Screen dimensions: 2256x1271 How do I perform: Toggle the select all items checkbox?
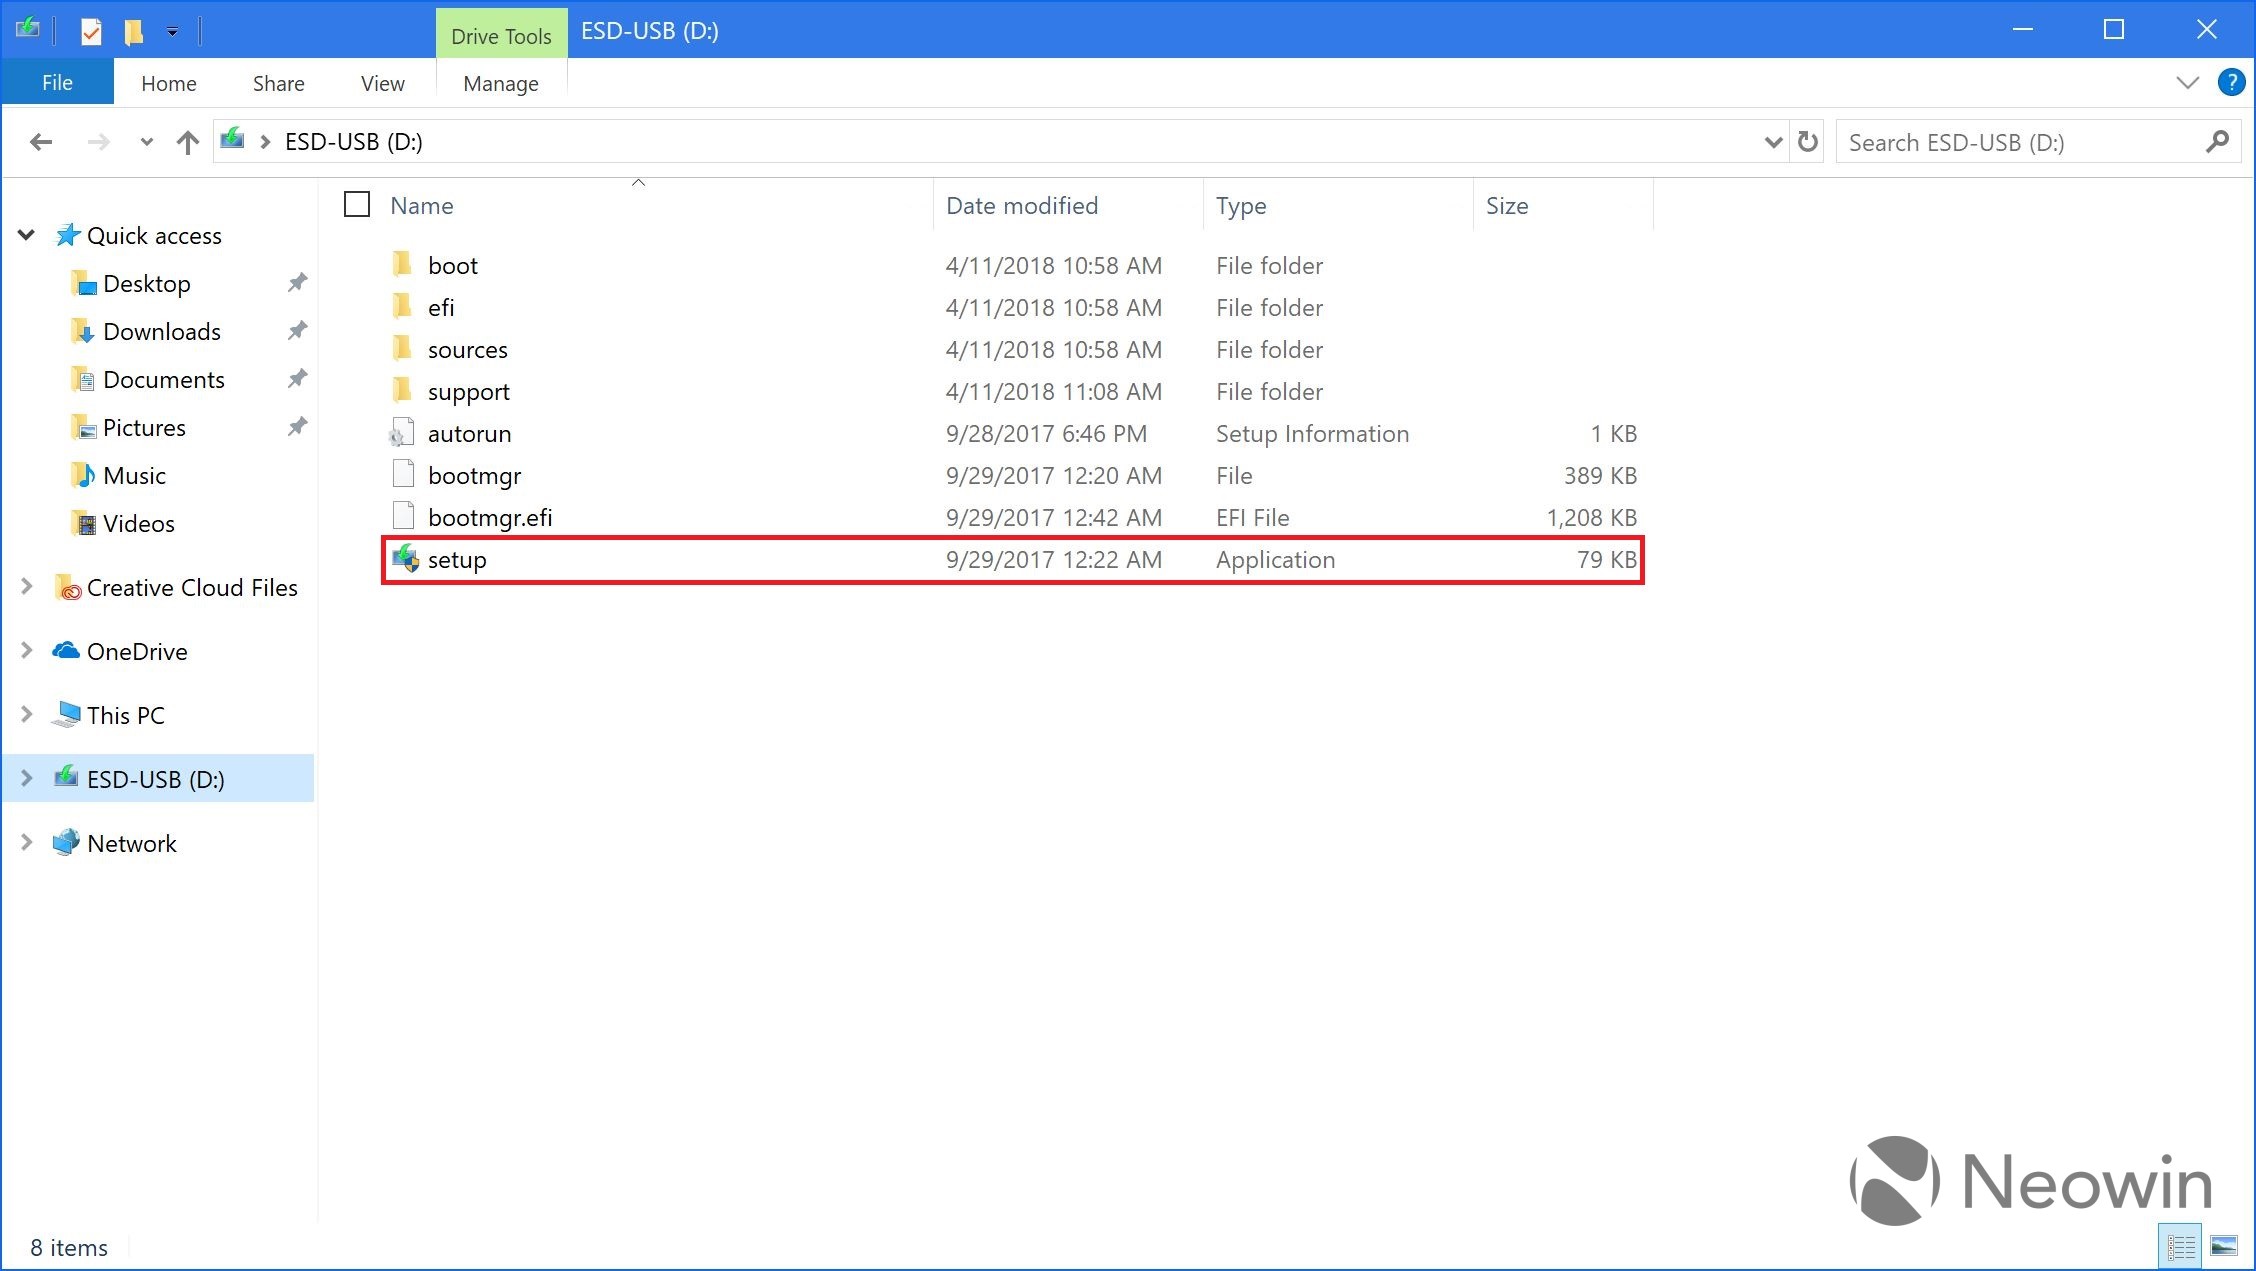point(357,205)
